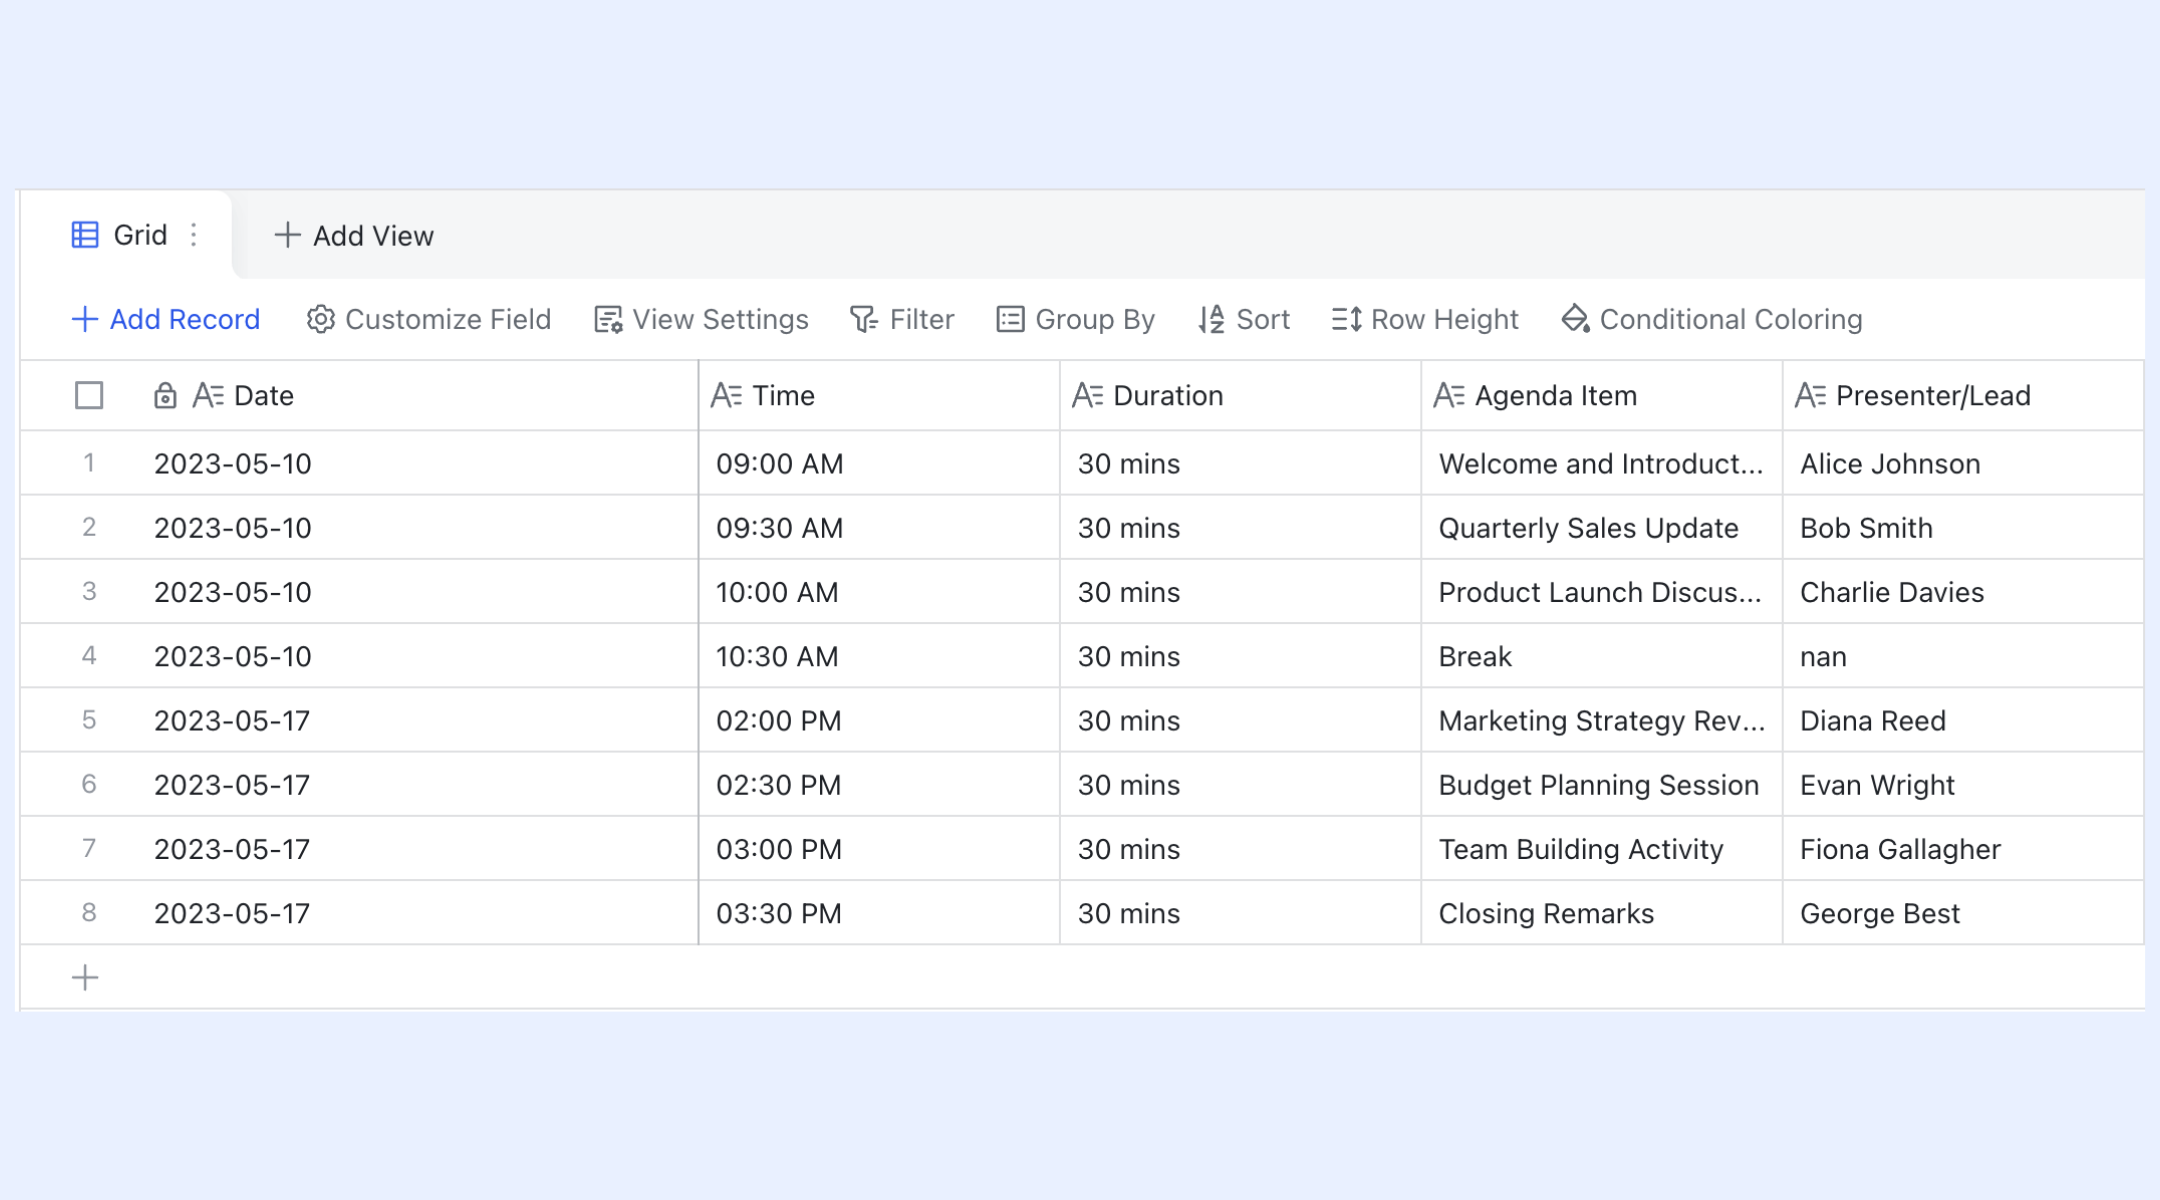Click the lock icon in Date column header

pos(165,395)
